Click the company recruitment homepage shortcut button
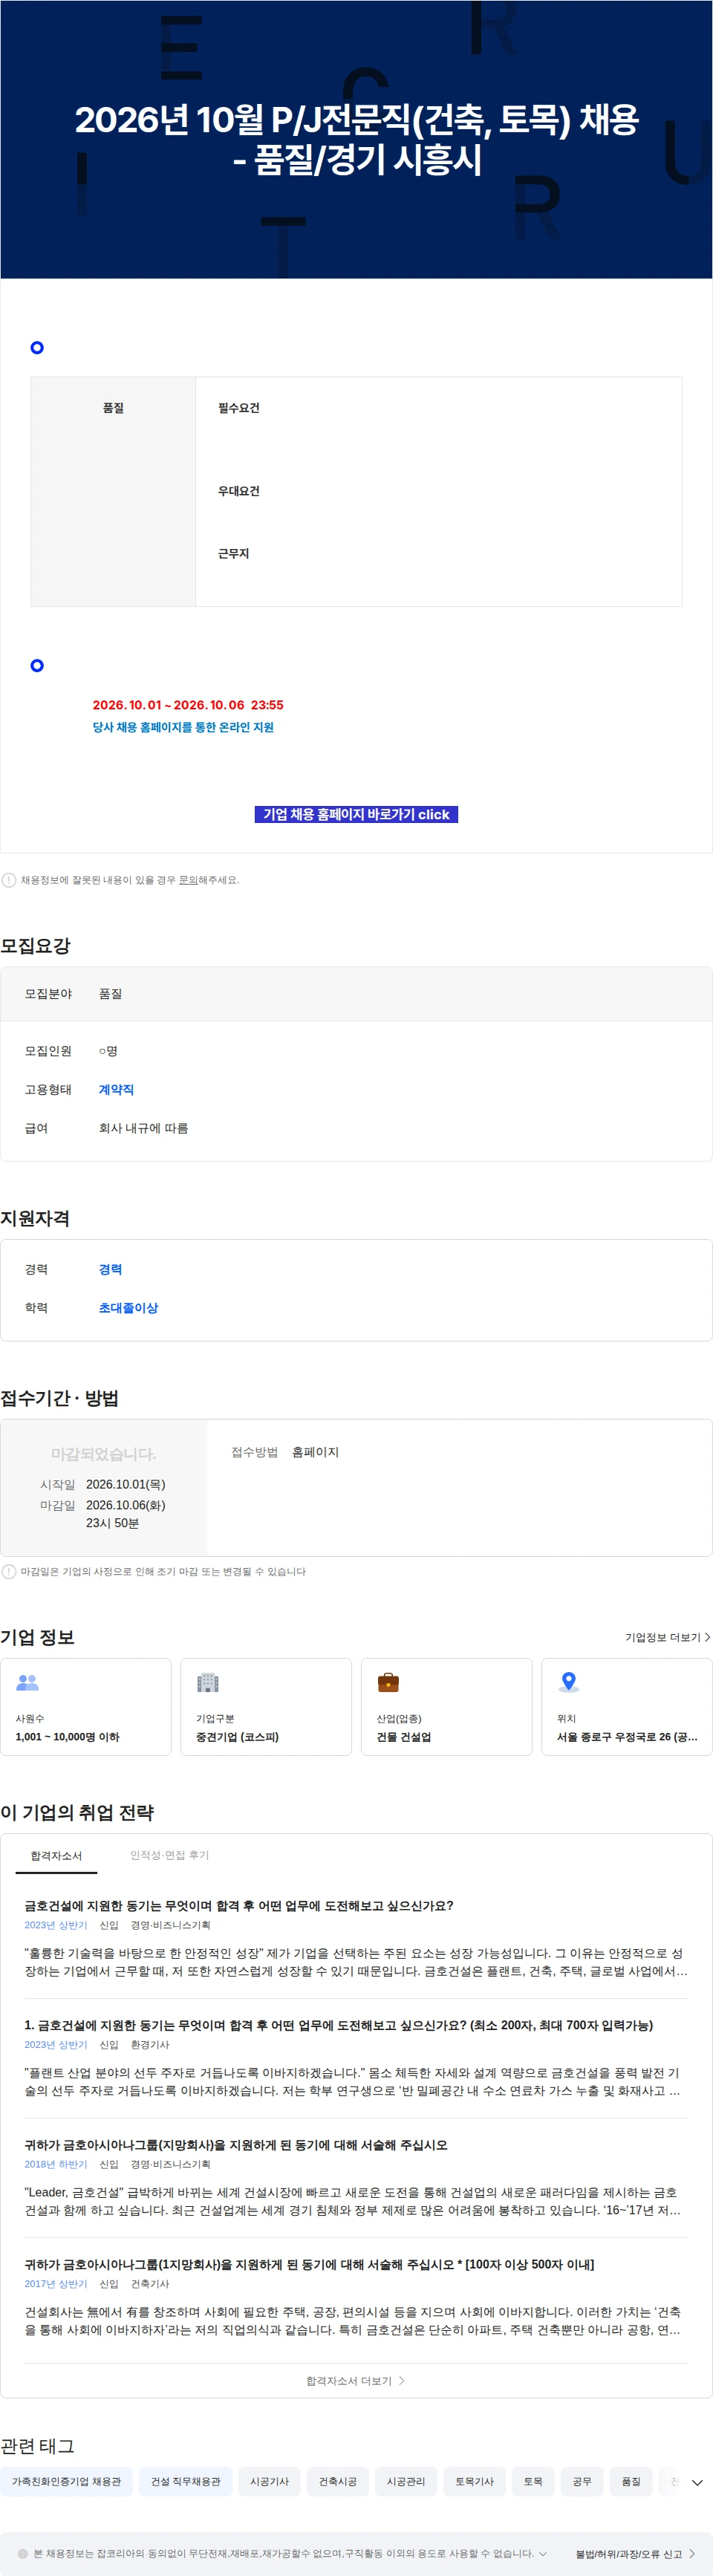The image size is (713, 2576). coord(356,814)
